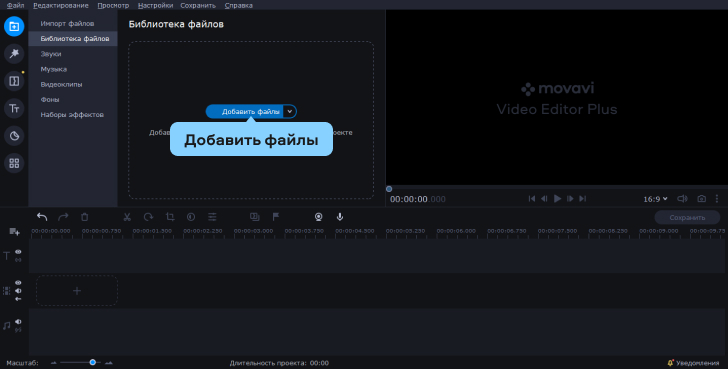The width and height of the screenshot is (728, 369).
Task: Open the Transitions tab in sidebar
Action: 14,81
